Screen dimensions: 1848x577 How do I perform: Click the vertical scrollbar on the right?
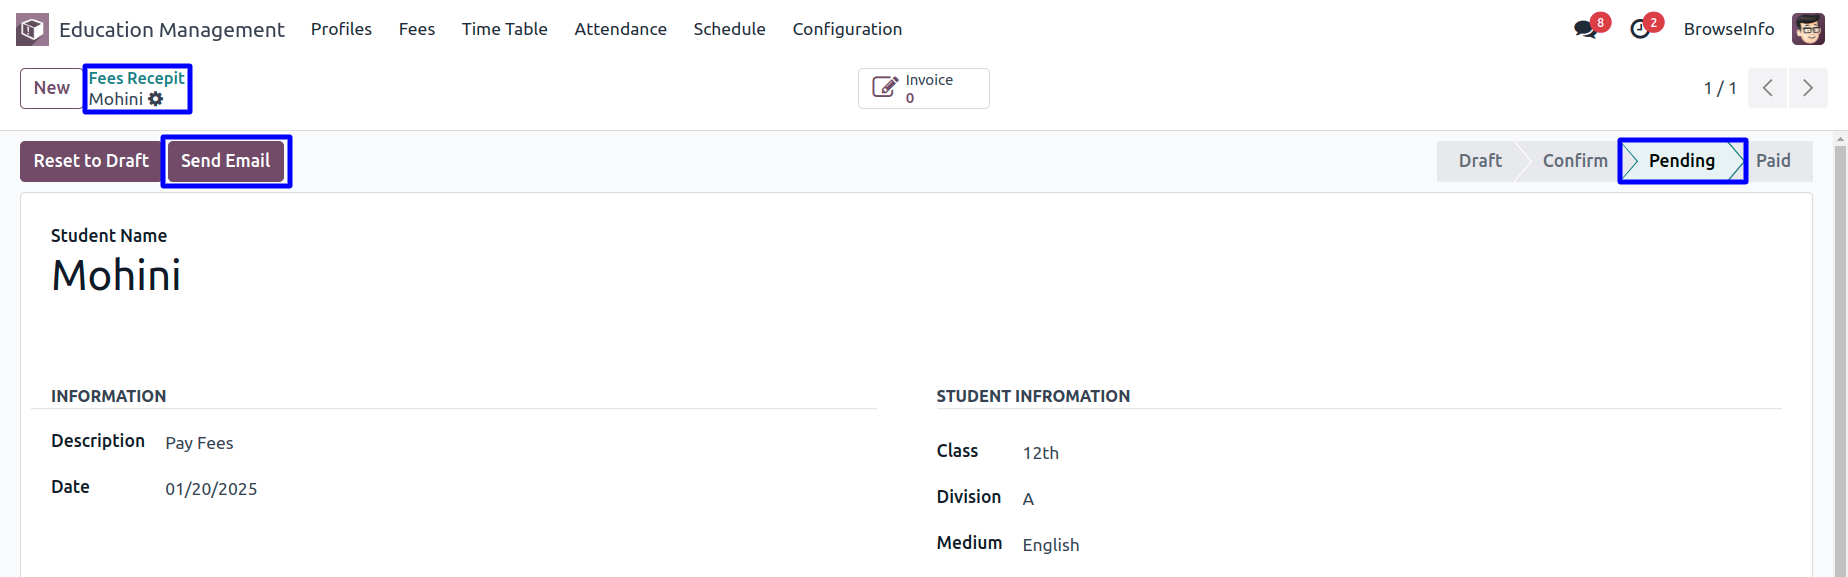click(x=1840, y=355)
